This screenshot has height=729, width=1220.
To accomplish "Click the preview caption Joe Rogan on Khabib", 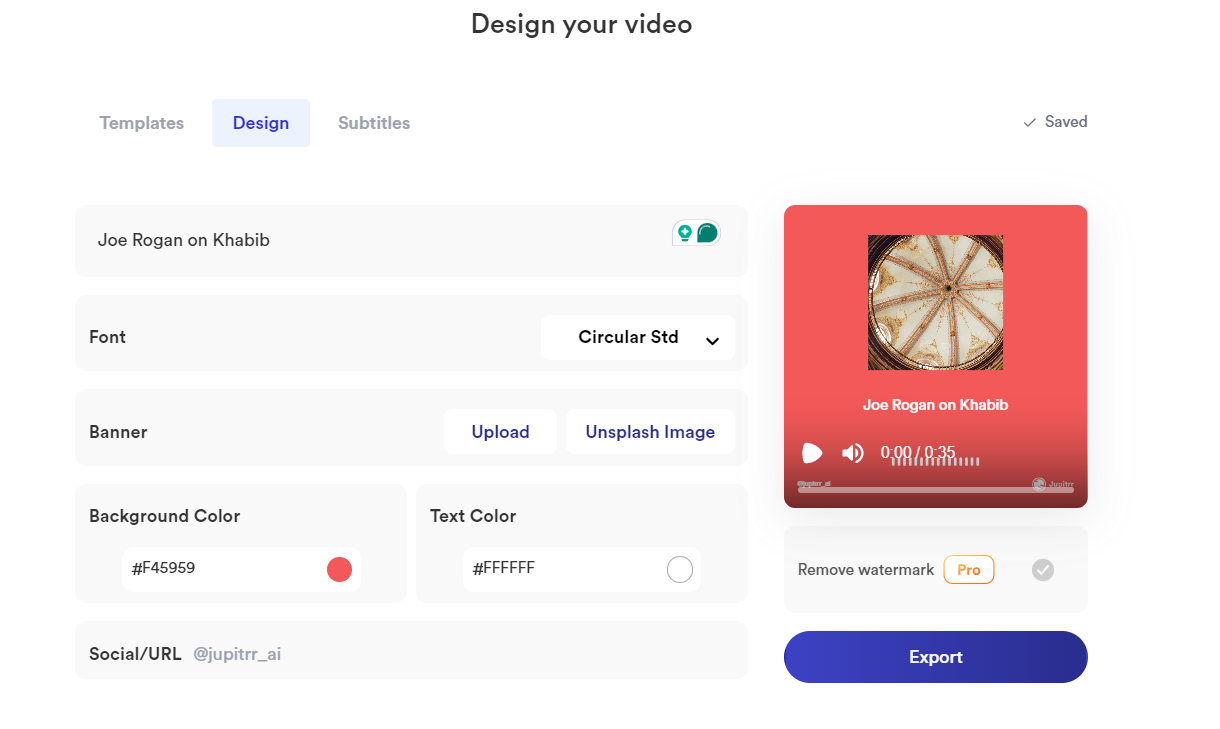I will (x=936, y=405).
